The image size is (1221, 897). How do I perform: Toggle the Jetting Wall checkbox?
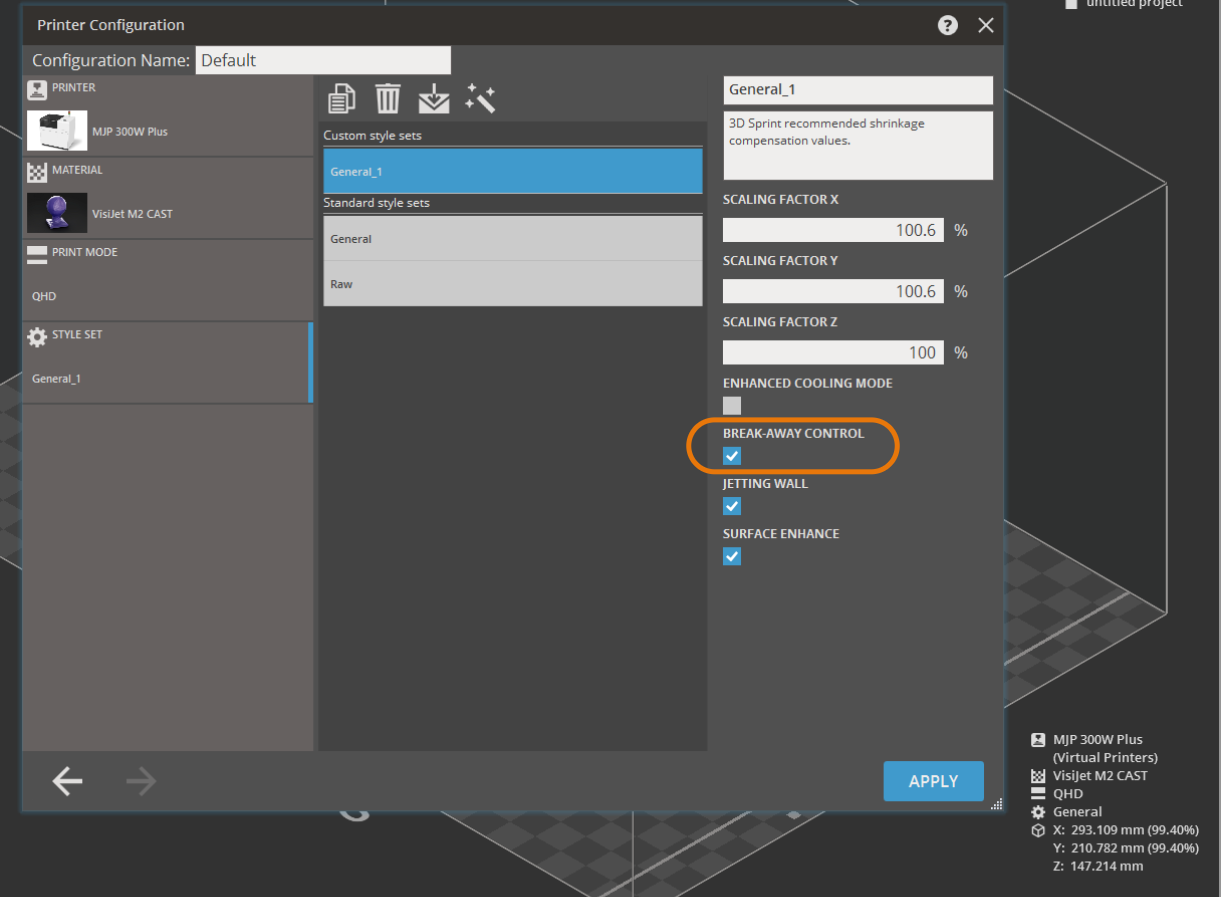pyautogui.click(x=732, y=506)
